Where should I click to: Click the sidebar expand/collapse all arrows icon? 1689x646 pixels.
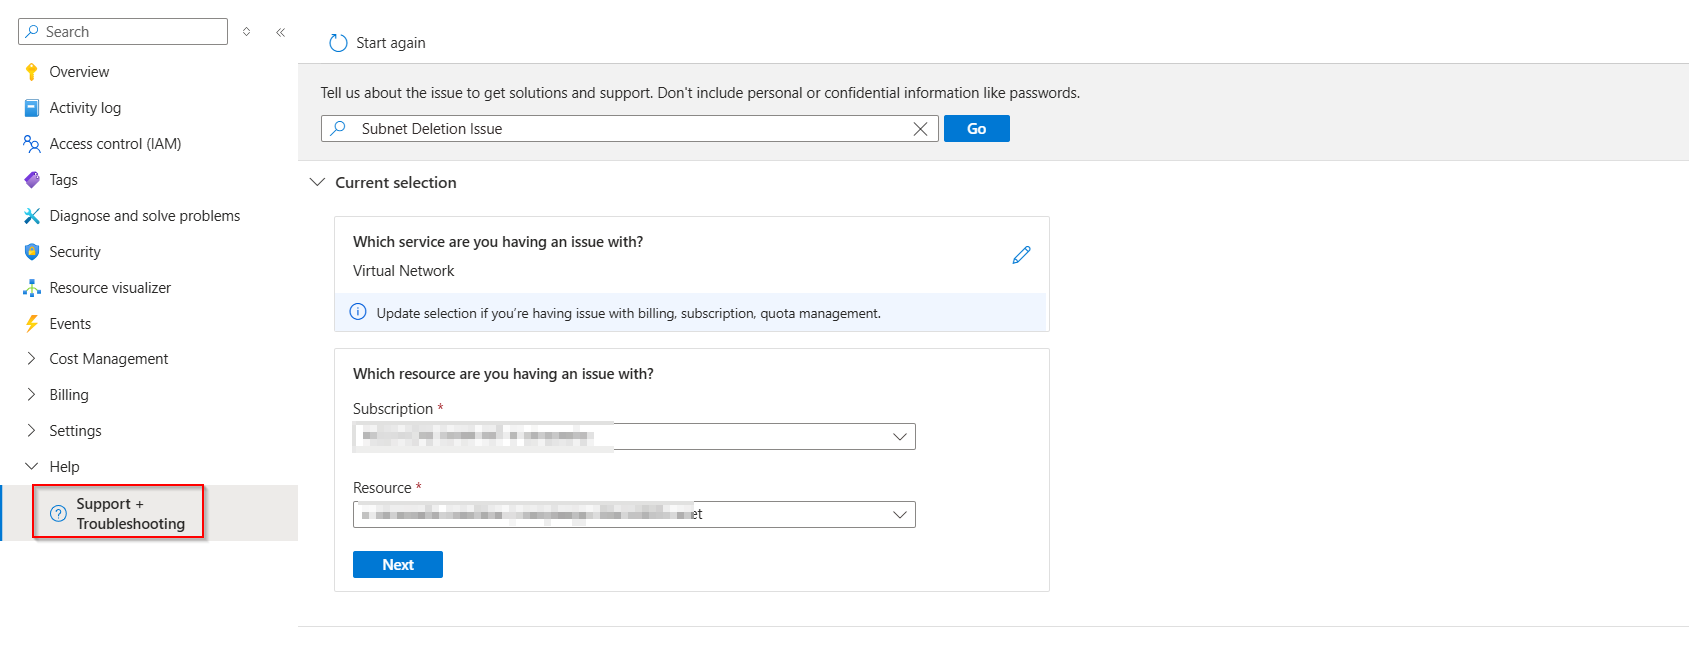(x=247, y=32)
